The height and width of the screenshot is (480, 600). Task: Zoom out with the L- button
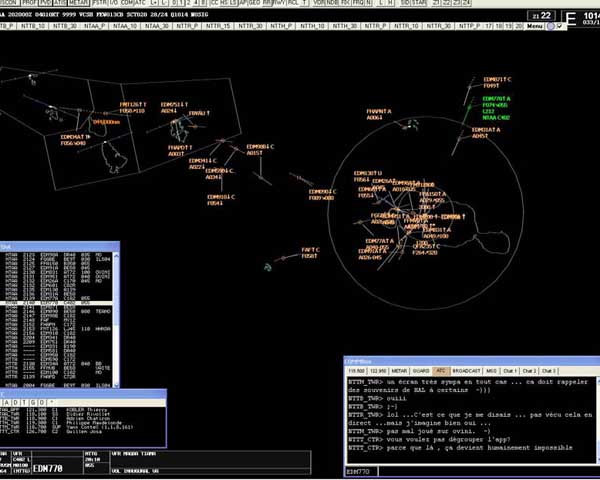(x=165, y=3)
